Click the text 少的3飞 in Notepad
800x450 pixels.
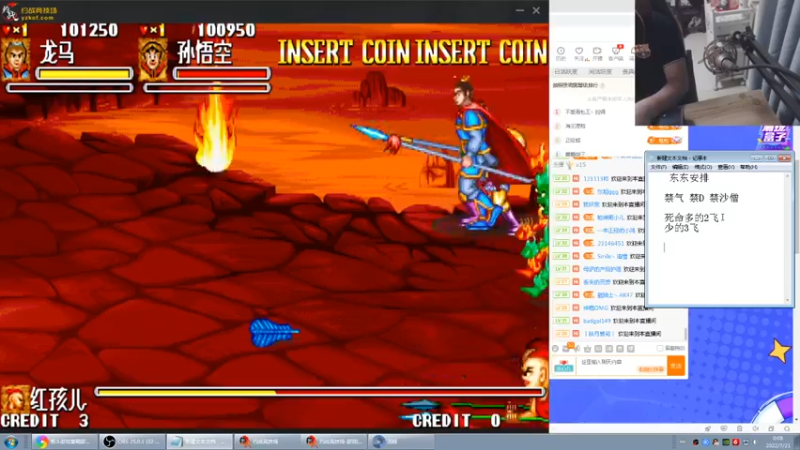coord(682,228)
